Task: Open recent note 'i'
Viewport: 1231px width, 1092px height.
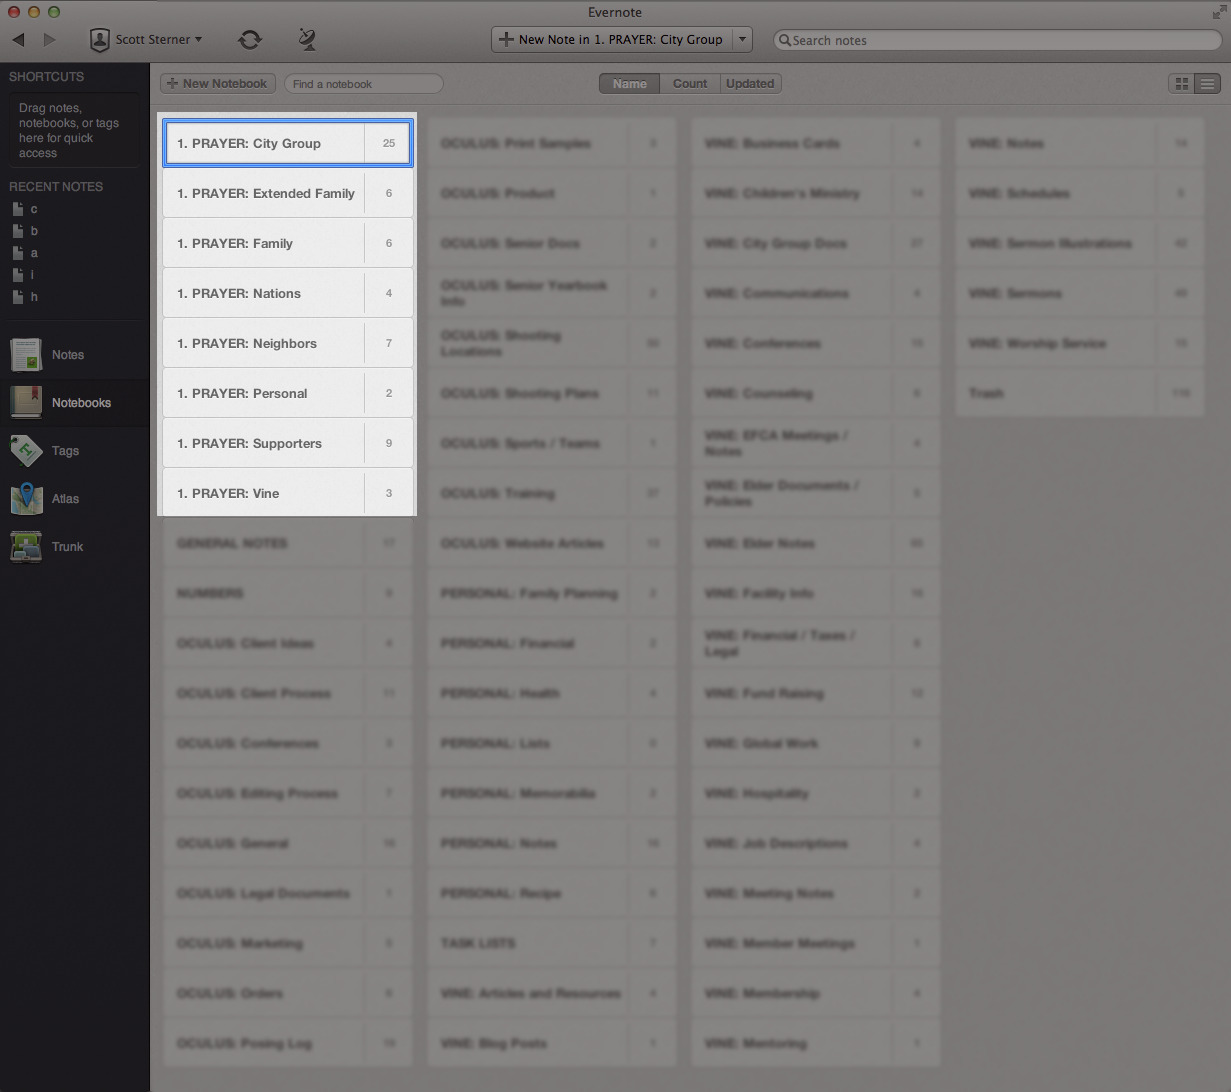Action: pyautogui.click(x=26, y=275)
